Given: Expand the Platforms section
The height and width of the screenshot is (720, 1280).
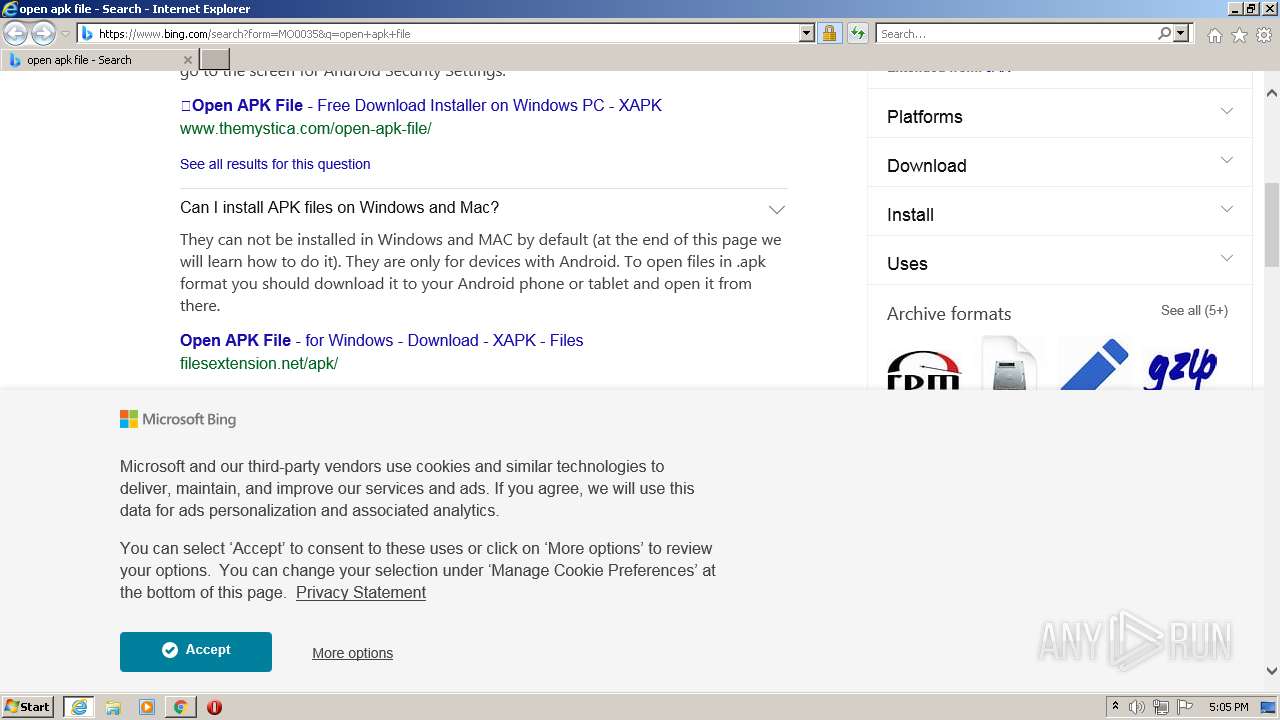Looking at the screenshot, I should (x=1059, y=116).
